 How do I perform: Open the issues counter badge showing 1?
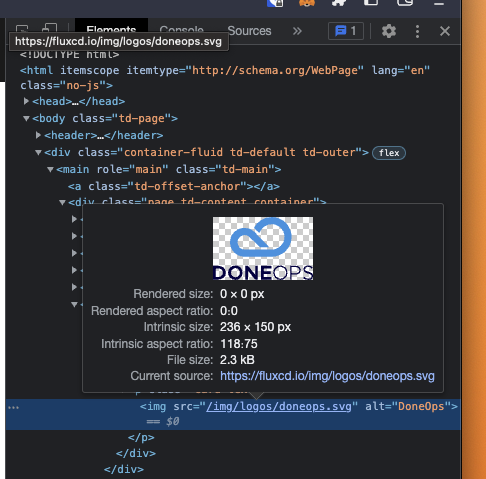click(346, 31)
